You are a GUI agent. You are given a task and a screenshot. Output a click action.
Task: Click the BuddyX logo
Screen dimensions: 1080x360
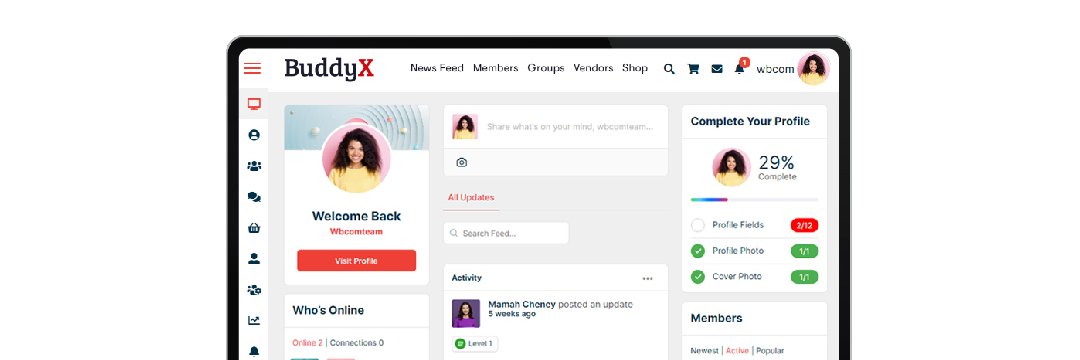(329, 69)
